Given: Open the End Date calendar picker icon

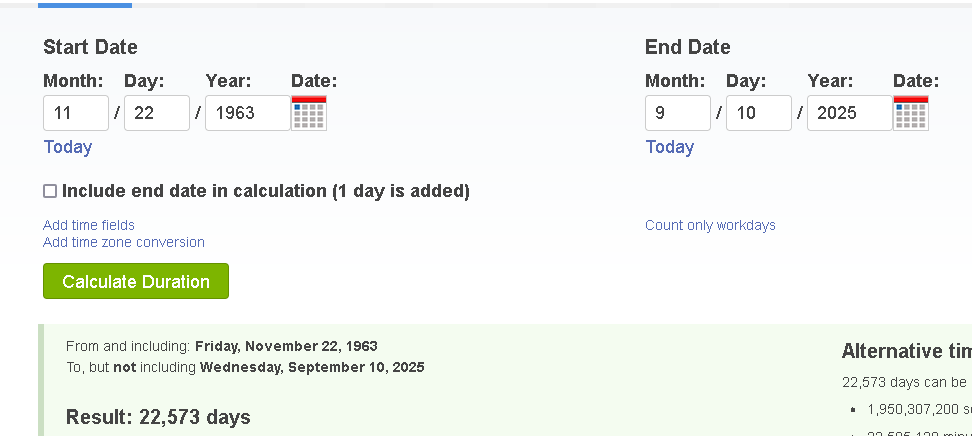Looking at the screenshot, I should [910, 113].
